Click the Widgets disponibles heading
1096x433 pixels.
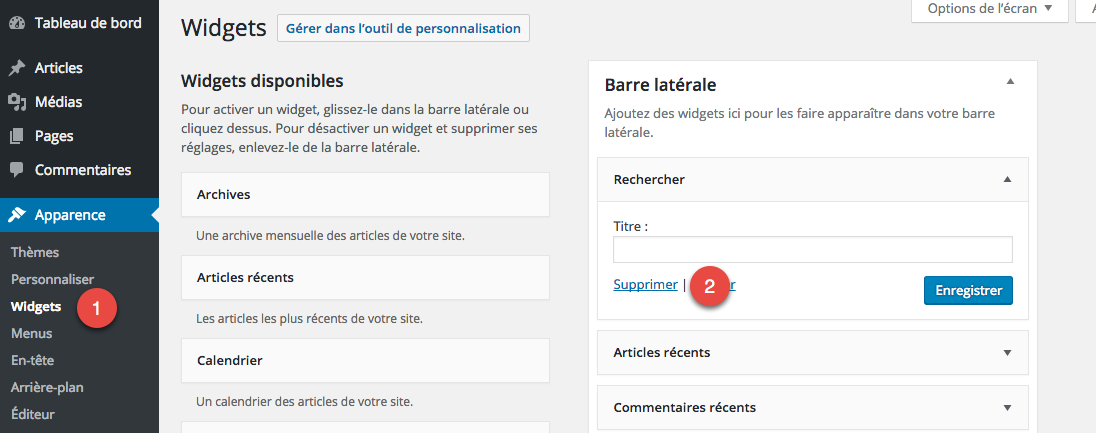(262, 80)
